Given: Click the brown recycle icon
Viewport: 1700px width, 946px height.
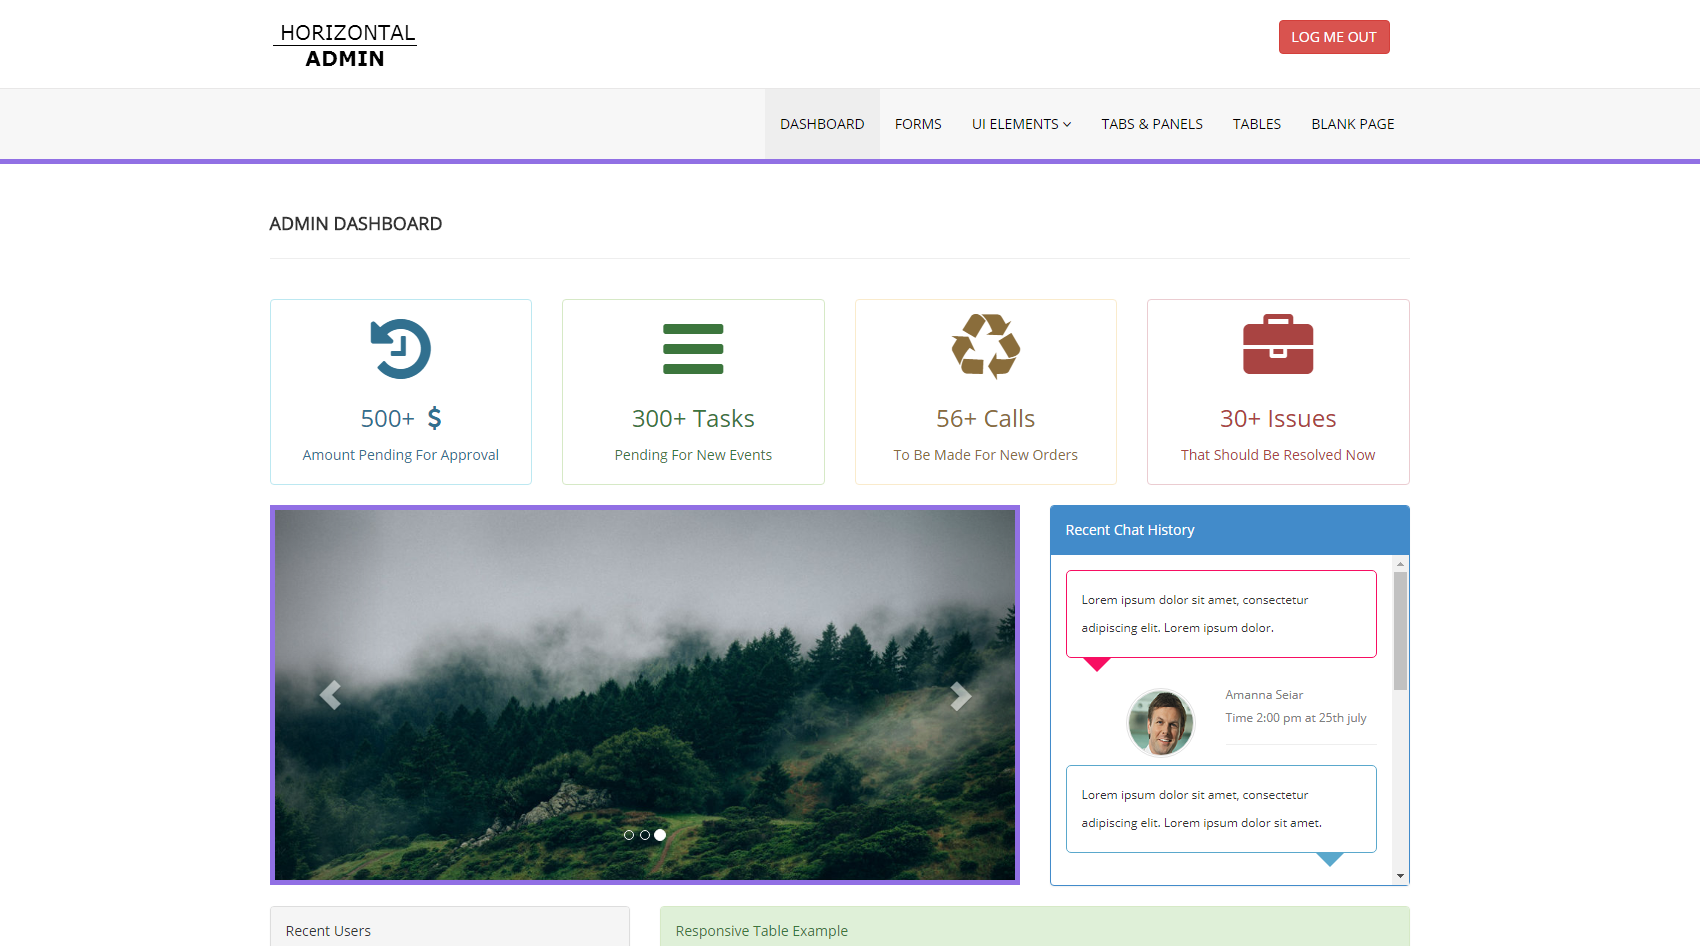Looking at the screenshot, I should pyautogui.click(x=985, y=347).
